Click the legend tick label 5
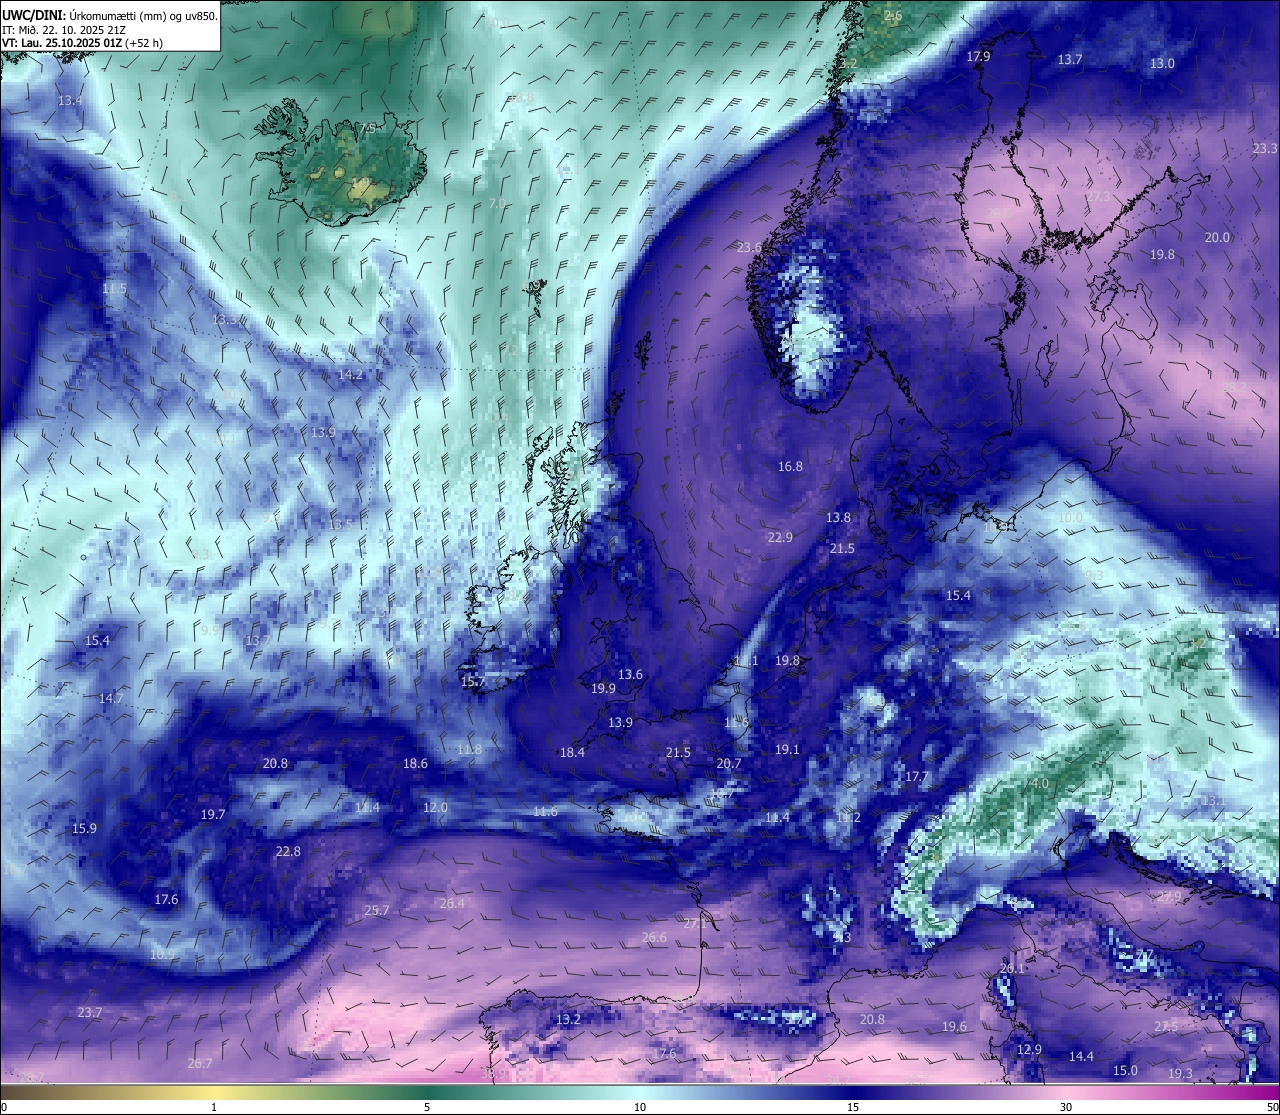1280x1115 pixels. coord(427,1107)
